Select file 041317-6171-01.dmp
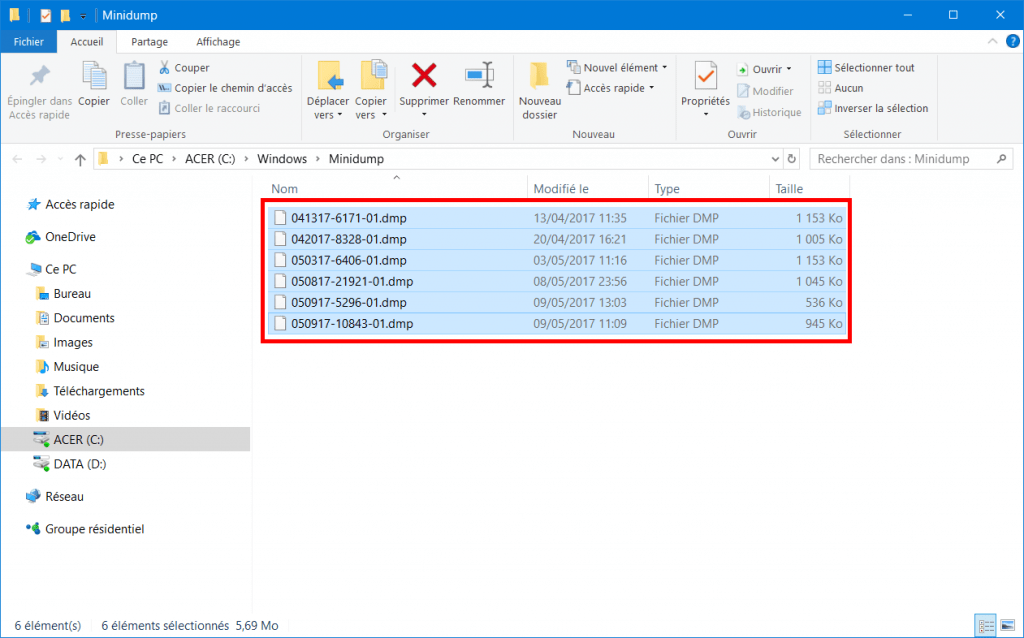Screen dimensions: 1024x638 click(x=556, y=218)
